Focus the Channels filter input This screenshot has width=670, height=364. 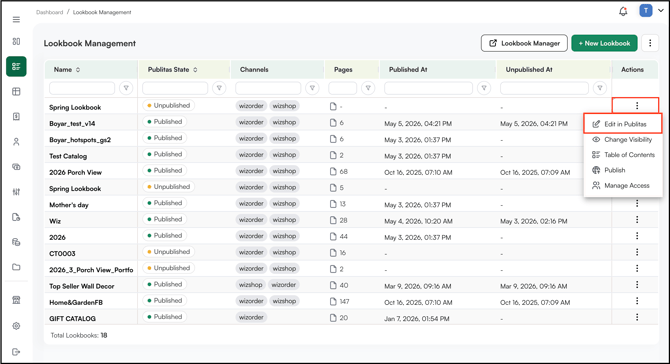pyautogui.click(x=268, y=88)
